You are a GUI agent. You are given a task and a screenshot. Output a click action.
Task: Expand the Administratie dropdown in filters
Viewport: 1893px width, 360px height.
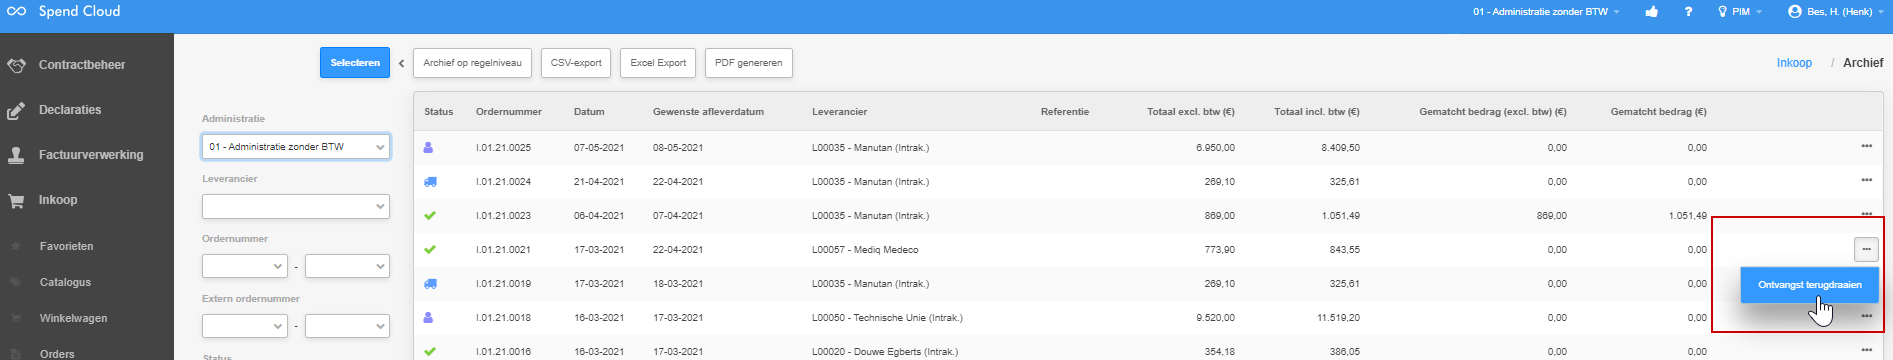coord(296,147)
